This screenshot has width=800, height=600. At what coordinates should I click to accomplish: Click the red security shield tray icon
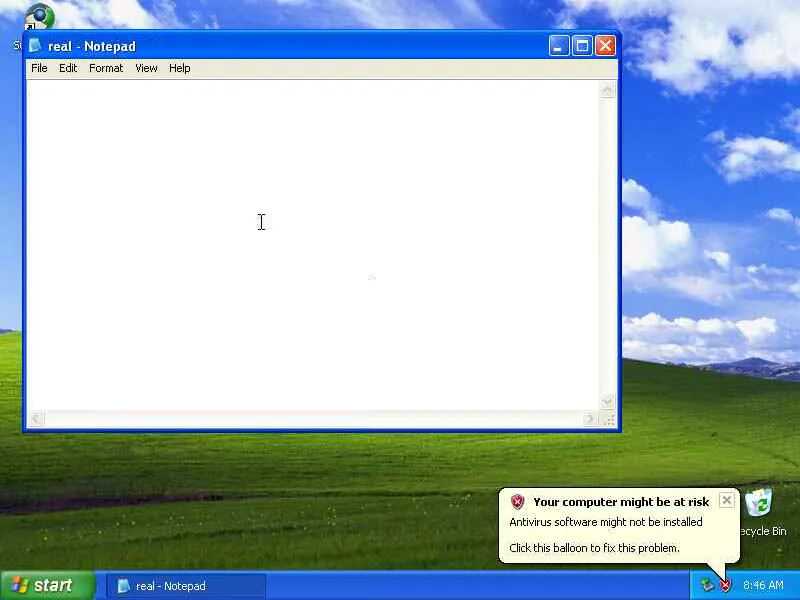[x=725, y=585]
